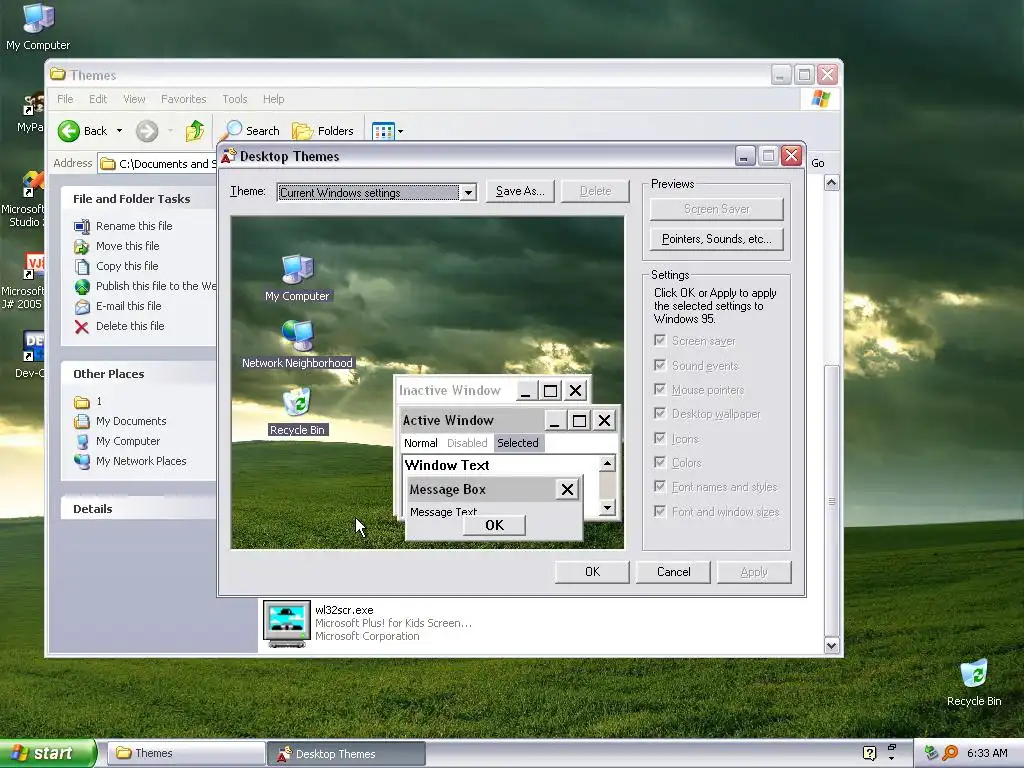
Task: Click the Other Places panel header
Action: [x=138, y=374]
